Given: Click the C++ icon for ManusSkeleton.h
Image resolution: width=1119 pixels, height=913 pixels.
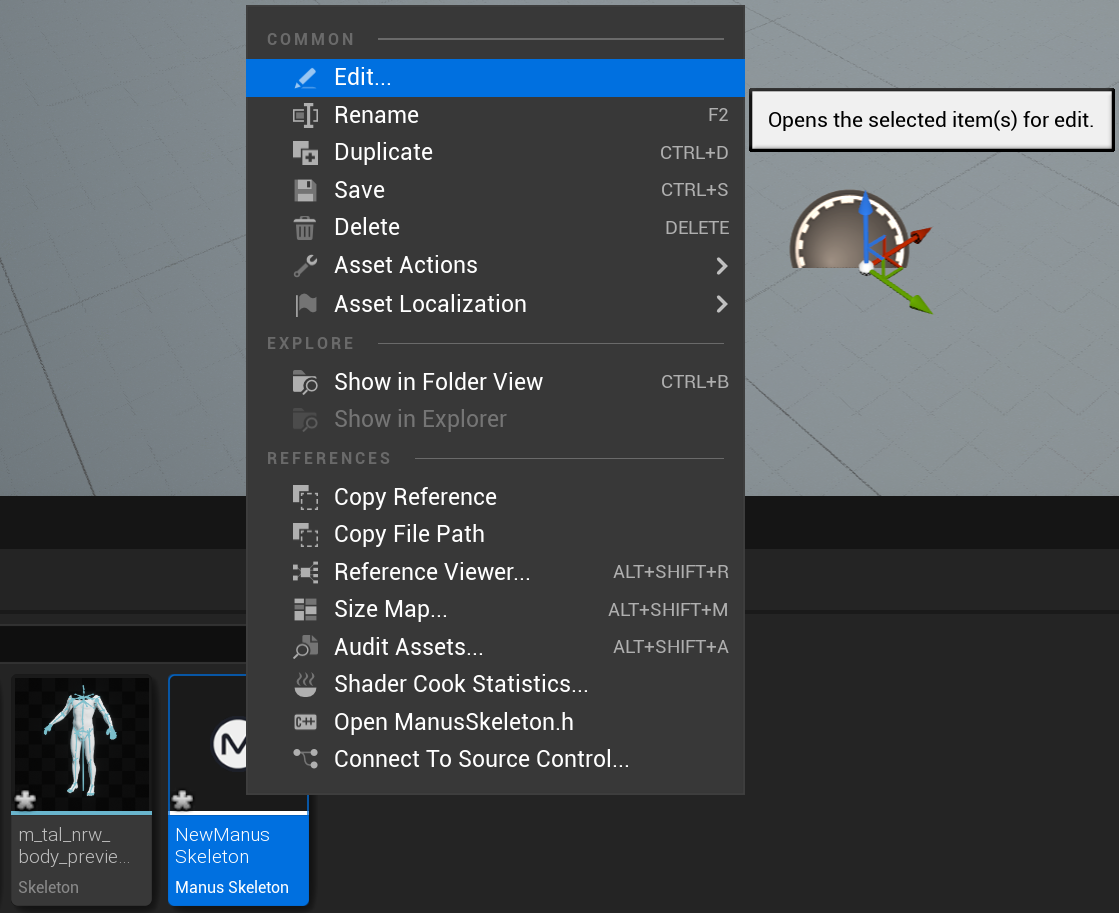Looking at the screenshot, I should [305, 722].
